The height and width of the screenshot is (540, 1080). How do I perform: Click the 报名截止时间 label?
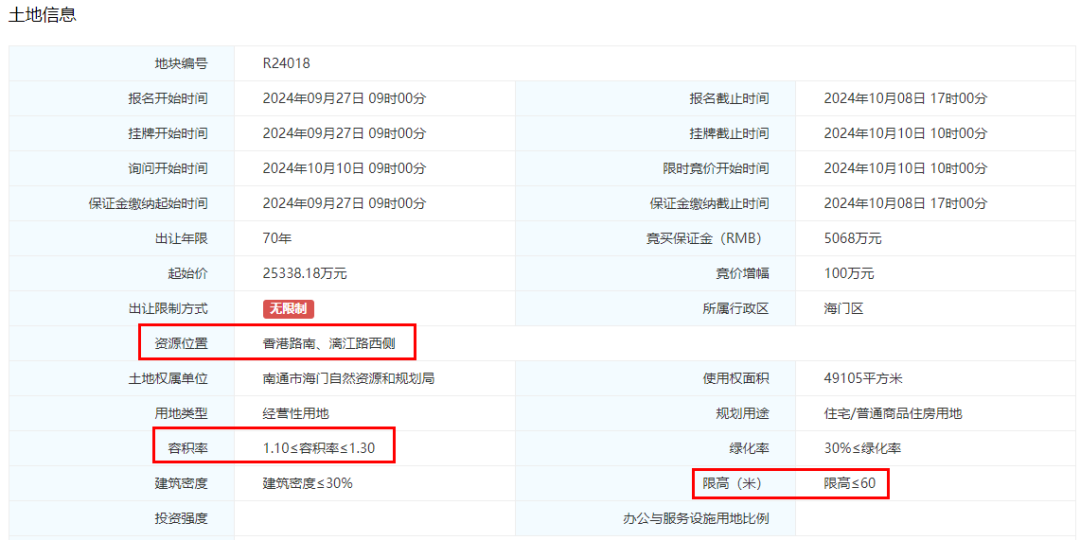pyautogui.click(x=729, y=98)
